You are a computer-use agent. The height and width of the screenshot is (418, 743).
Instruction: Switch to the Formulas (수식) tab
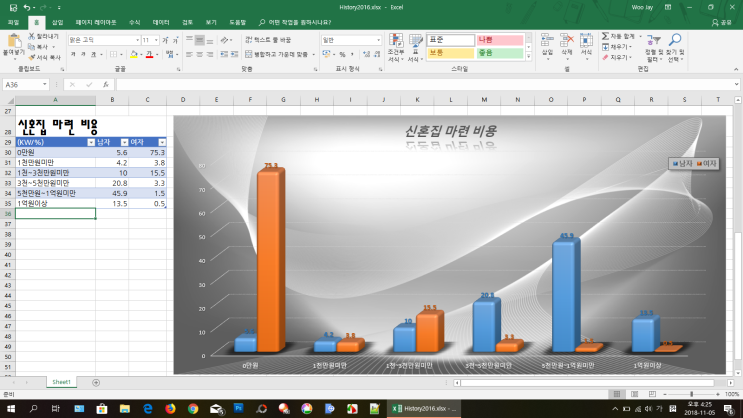pyautogui.click(x=135, y=22)
